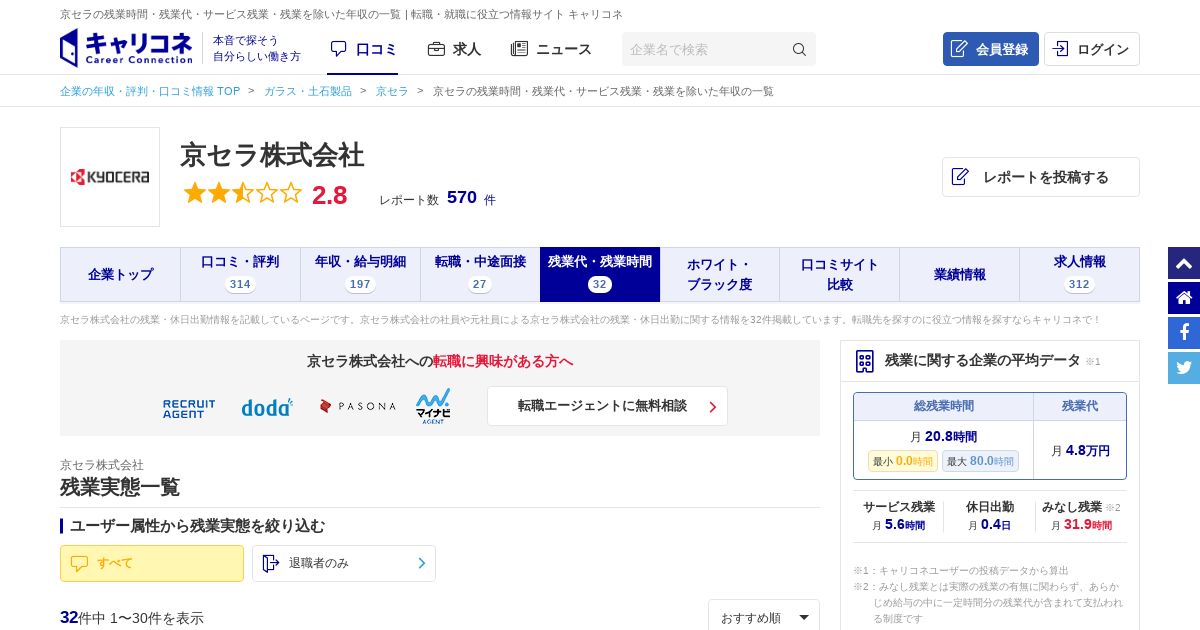Click 休日出勤 月 0.4日 value
The image size is (1200, 630).
click(989, 524)
